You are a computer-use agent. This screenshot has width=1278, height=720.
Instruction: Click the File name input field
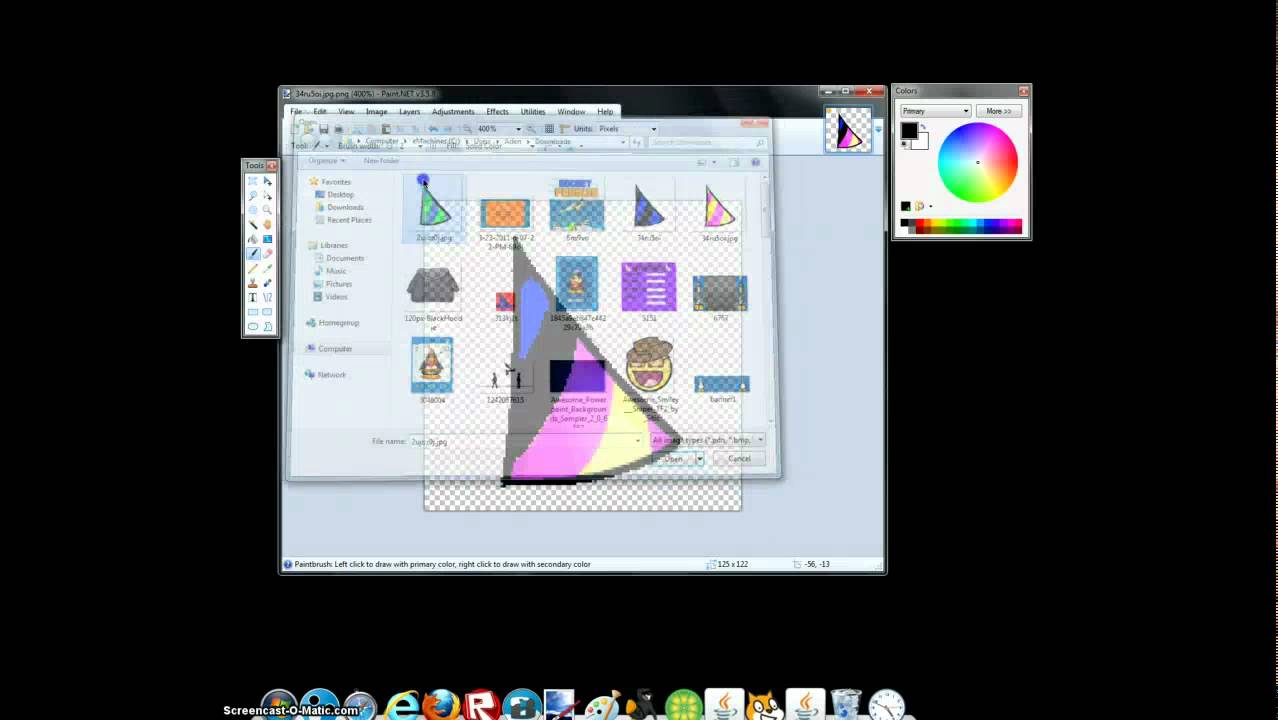pyautogui.click(x=525, y=441)
